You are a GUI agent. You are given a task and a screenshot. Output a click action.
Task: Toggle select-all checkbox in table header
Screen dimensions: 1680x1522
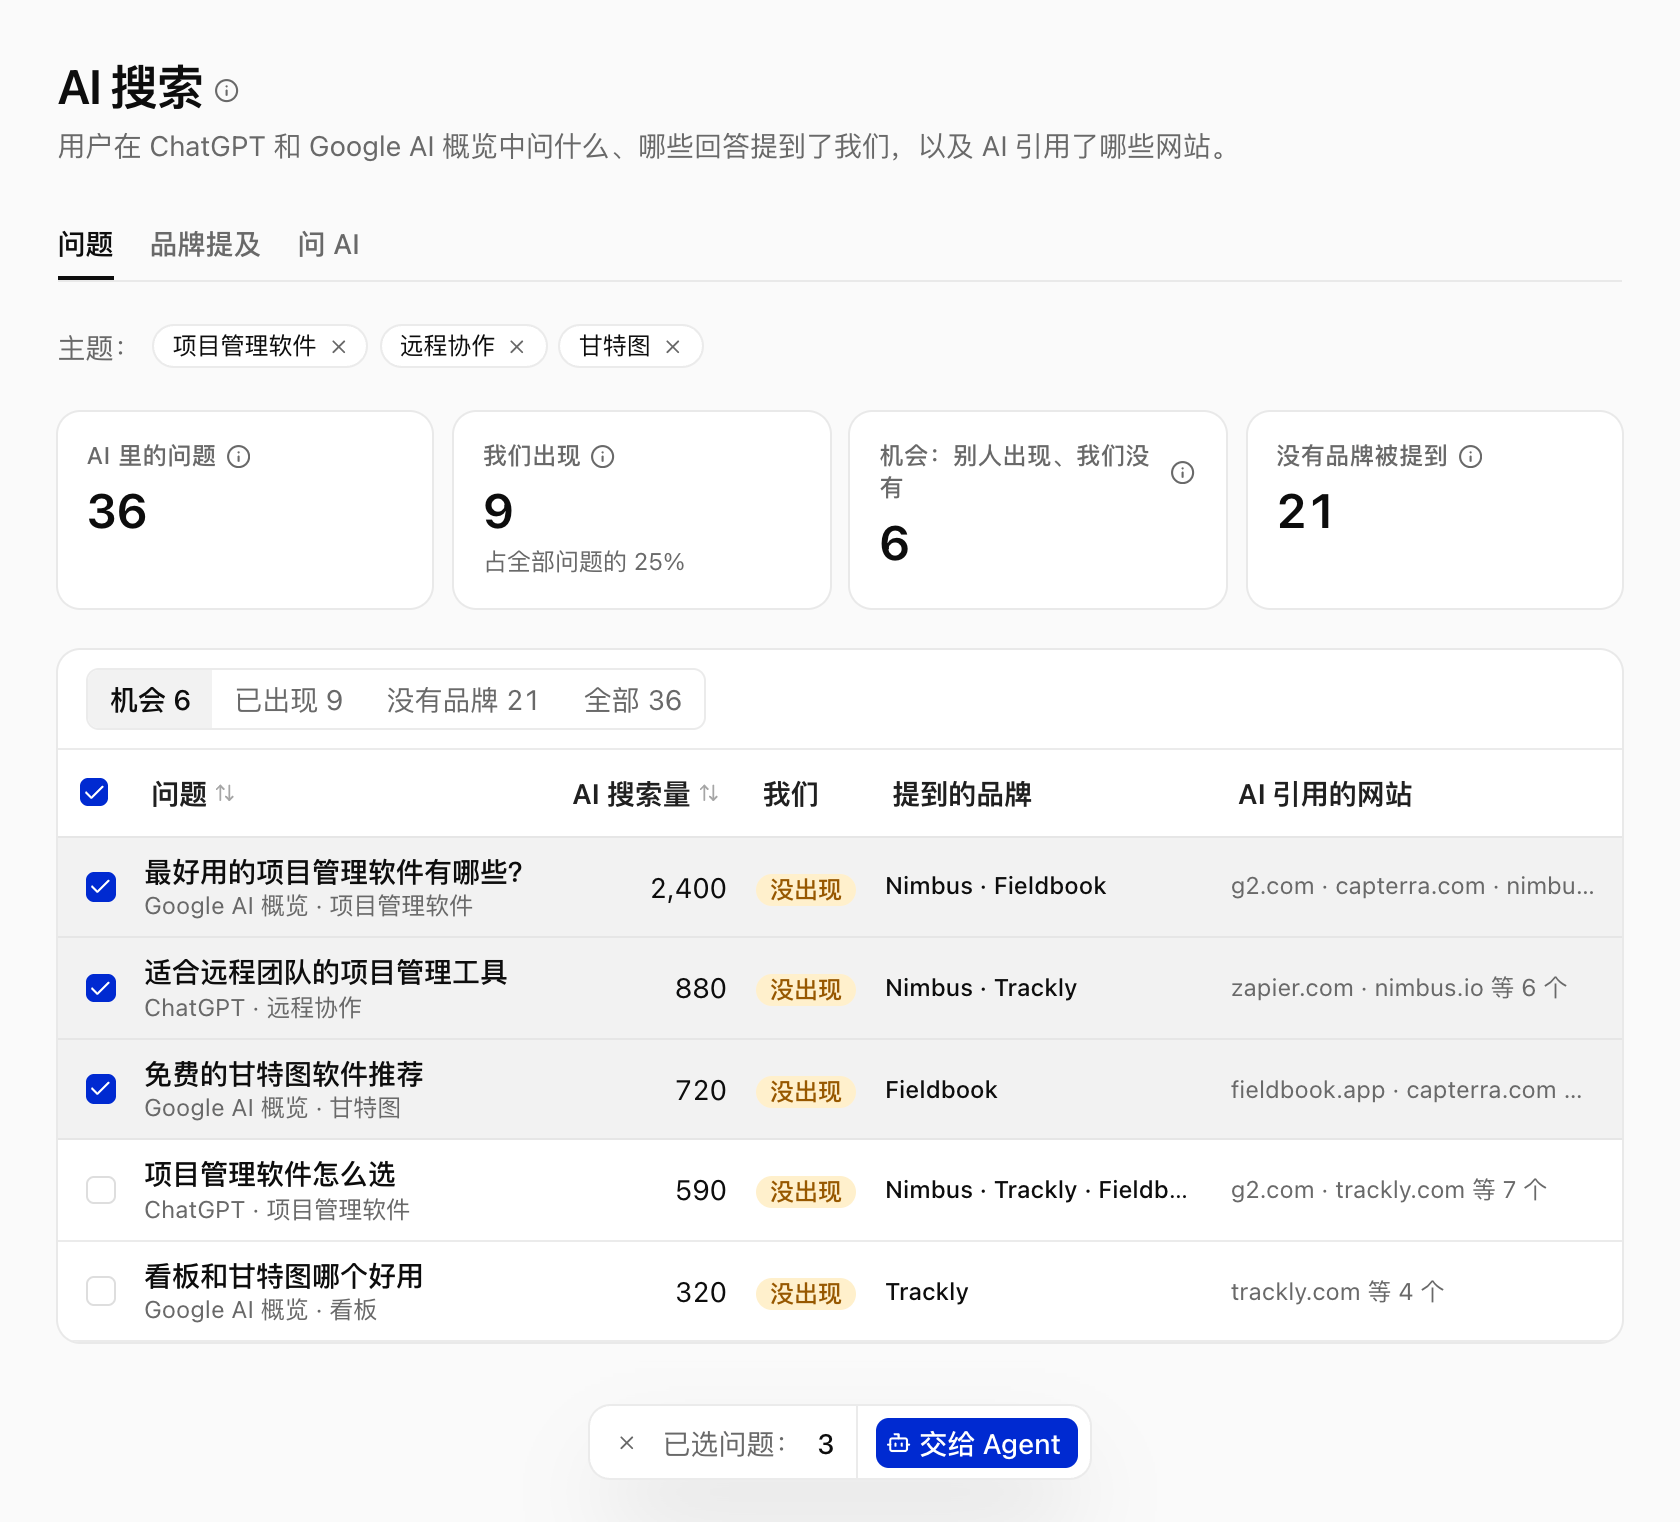click(x=94, y=793)
